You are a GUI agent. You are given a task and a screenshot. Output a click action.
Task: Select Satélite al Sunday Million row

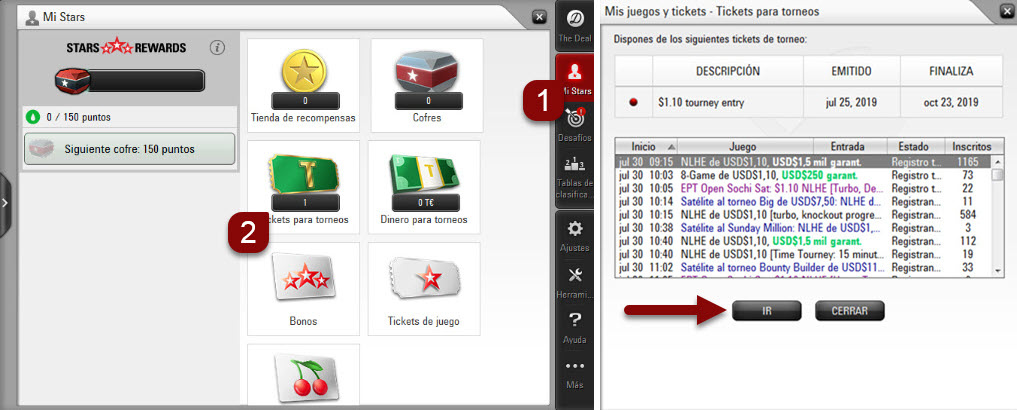coord(804,228)
